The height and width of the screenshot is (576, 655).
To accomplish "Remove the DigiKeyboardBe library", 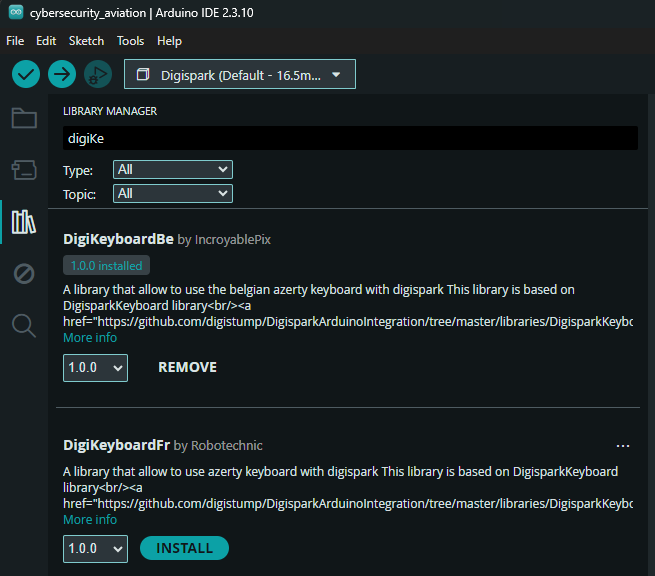I will 188,367.
